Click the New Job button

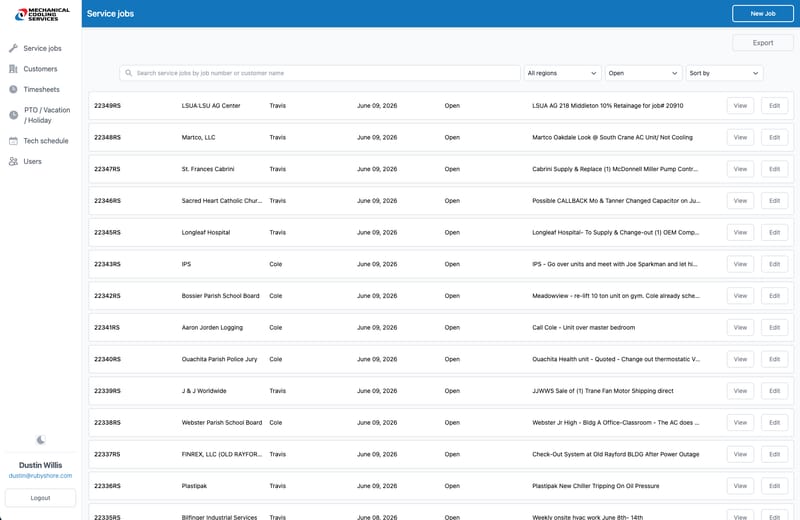pos(763,14)
